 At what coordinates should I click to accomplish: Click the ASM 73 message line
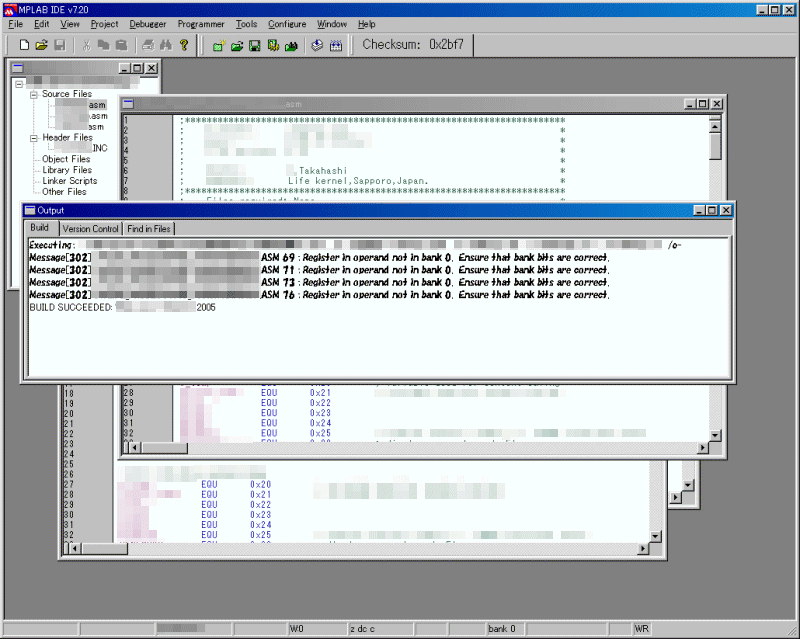(x=319, y=282)
